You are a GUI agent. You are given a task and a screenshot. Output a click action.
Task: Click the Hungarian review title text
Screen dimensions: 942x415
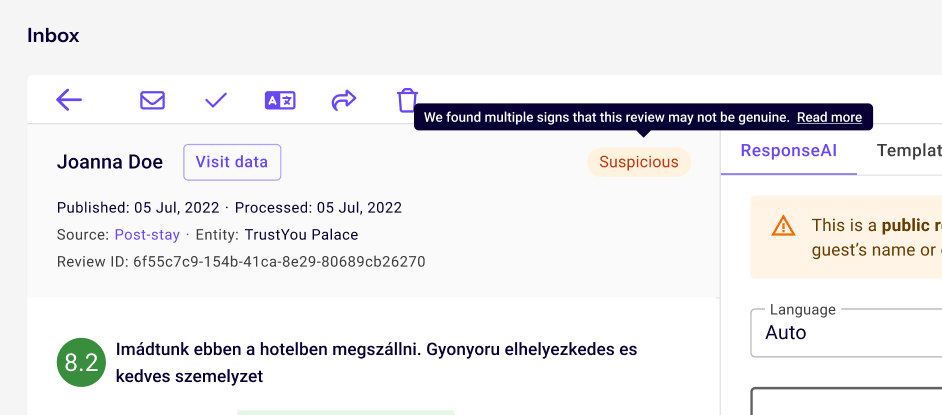tap(376, 363)
